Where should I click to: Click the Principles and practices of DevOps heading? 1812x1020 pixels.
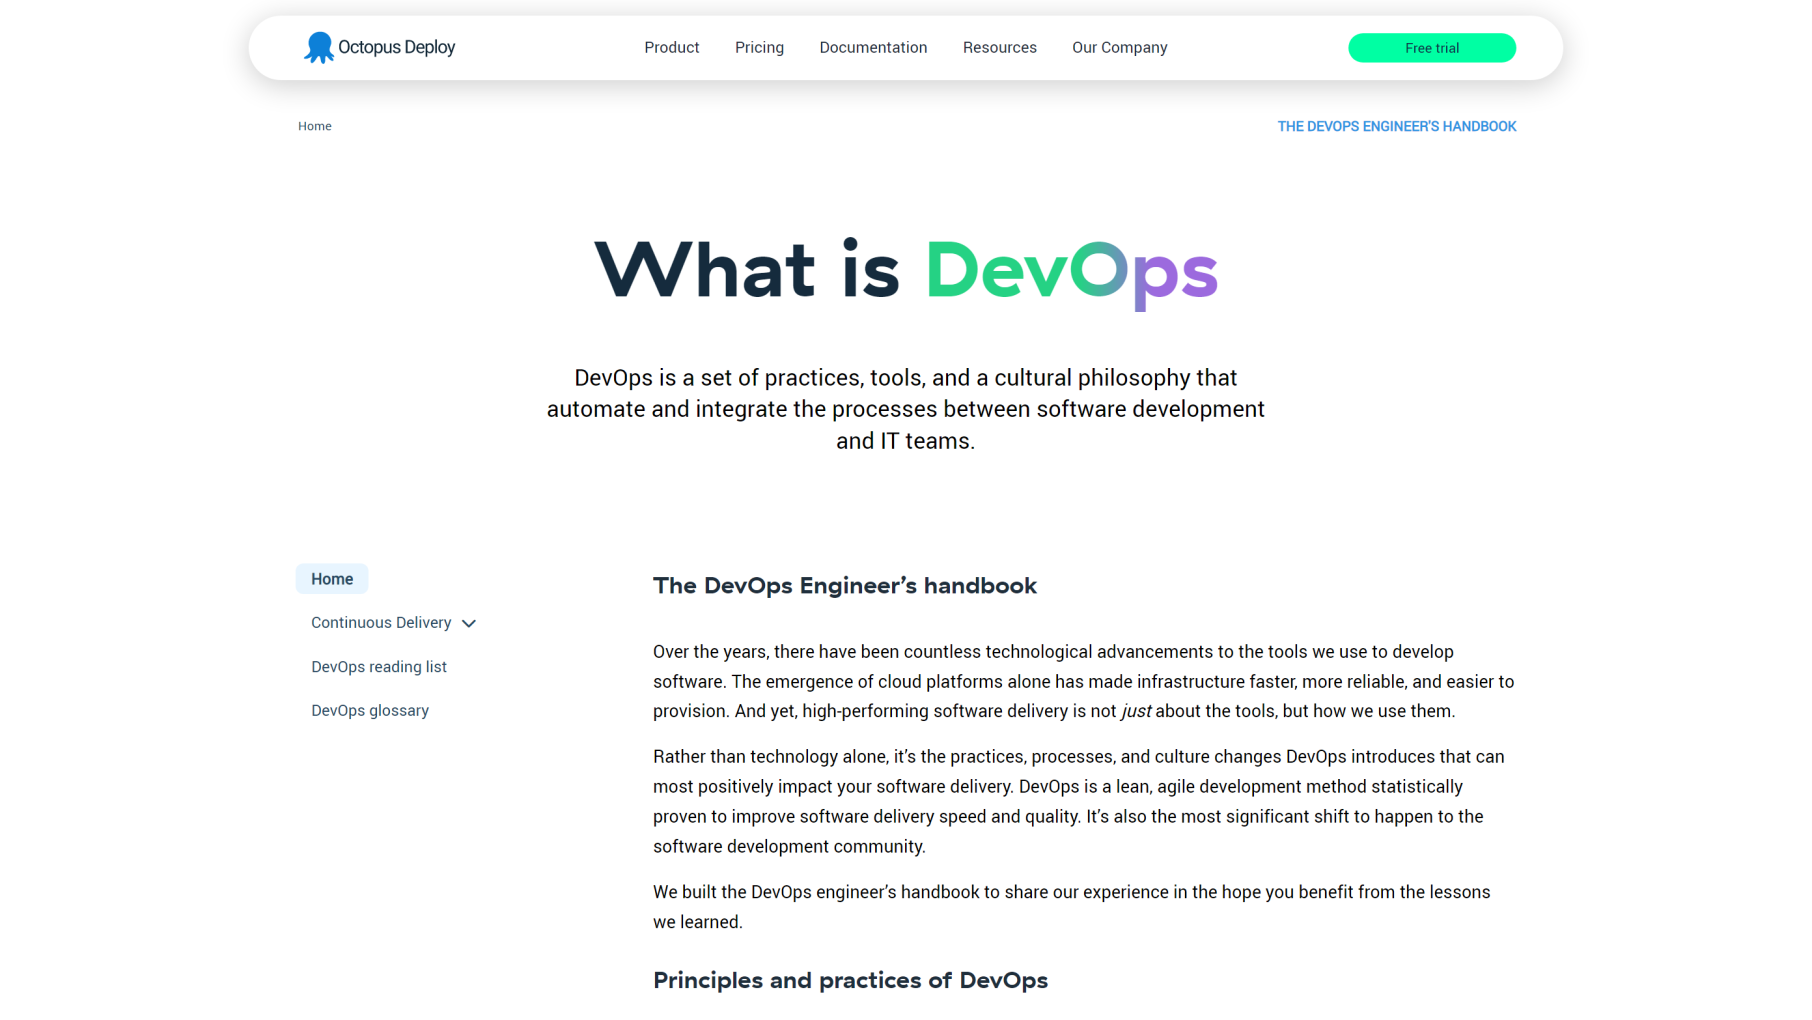pos(850,981)
